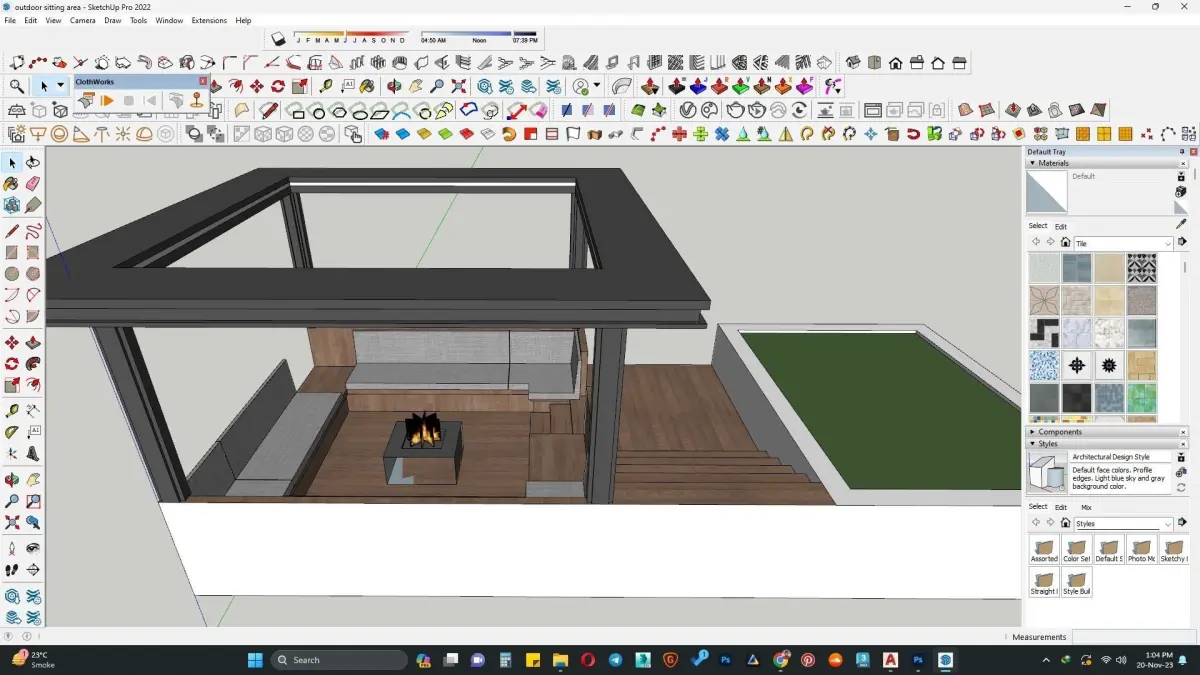Viewport: 1200px width, 675px height.
Task: Select the Select arrow tool in left toolbar
Action: click(12, 163)
